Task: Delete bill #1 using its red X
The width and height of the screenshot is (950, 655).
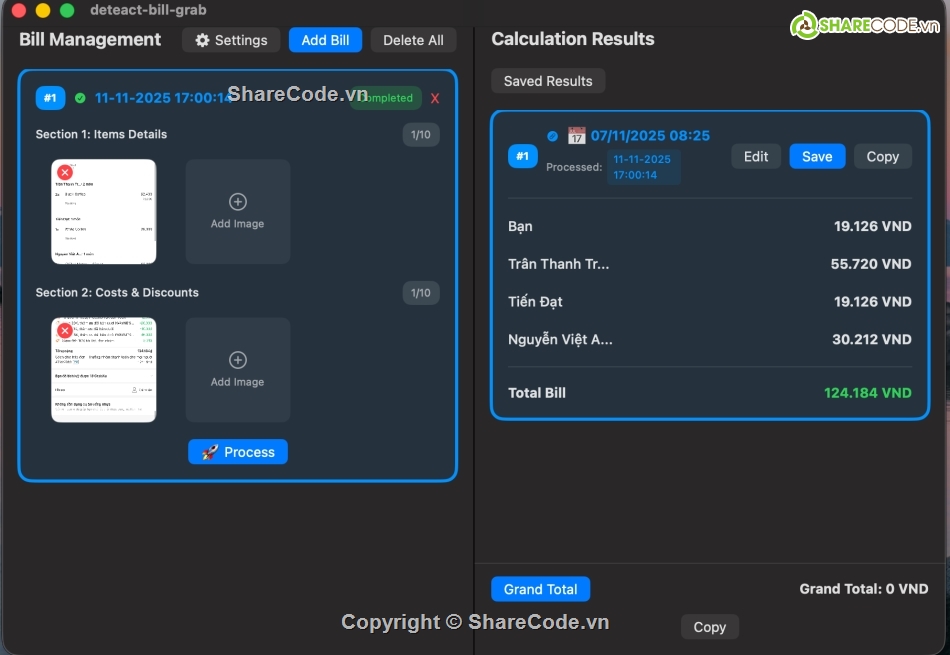Action: pos(434,97)
